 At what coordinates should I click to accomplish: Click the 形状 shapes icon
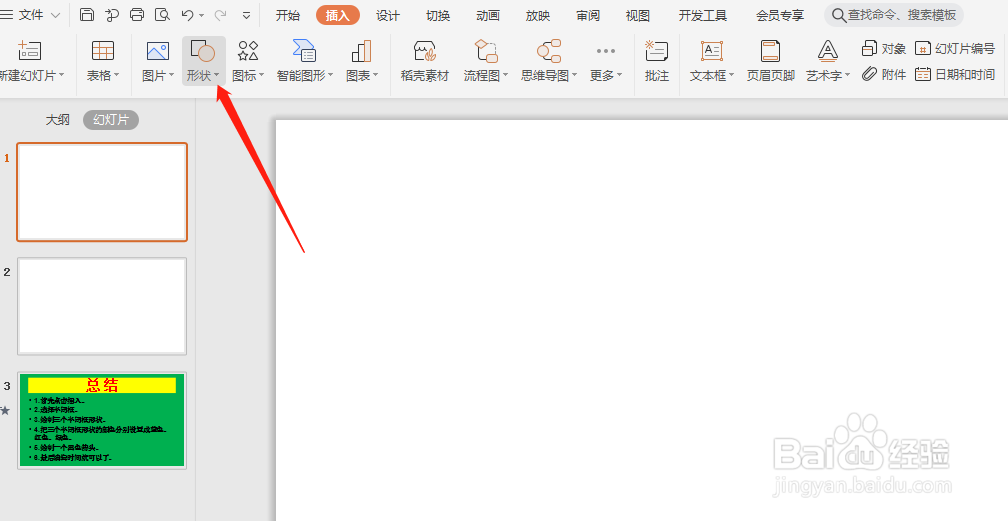click(203, 51)
